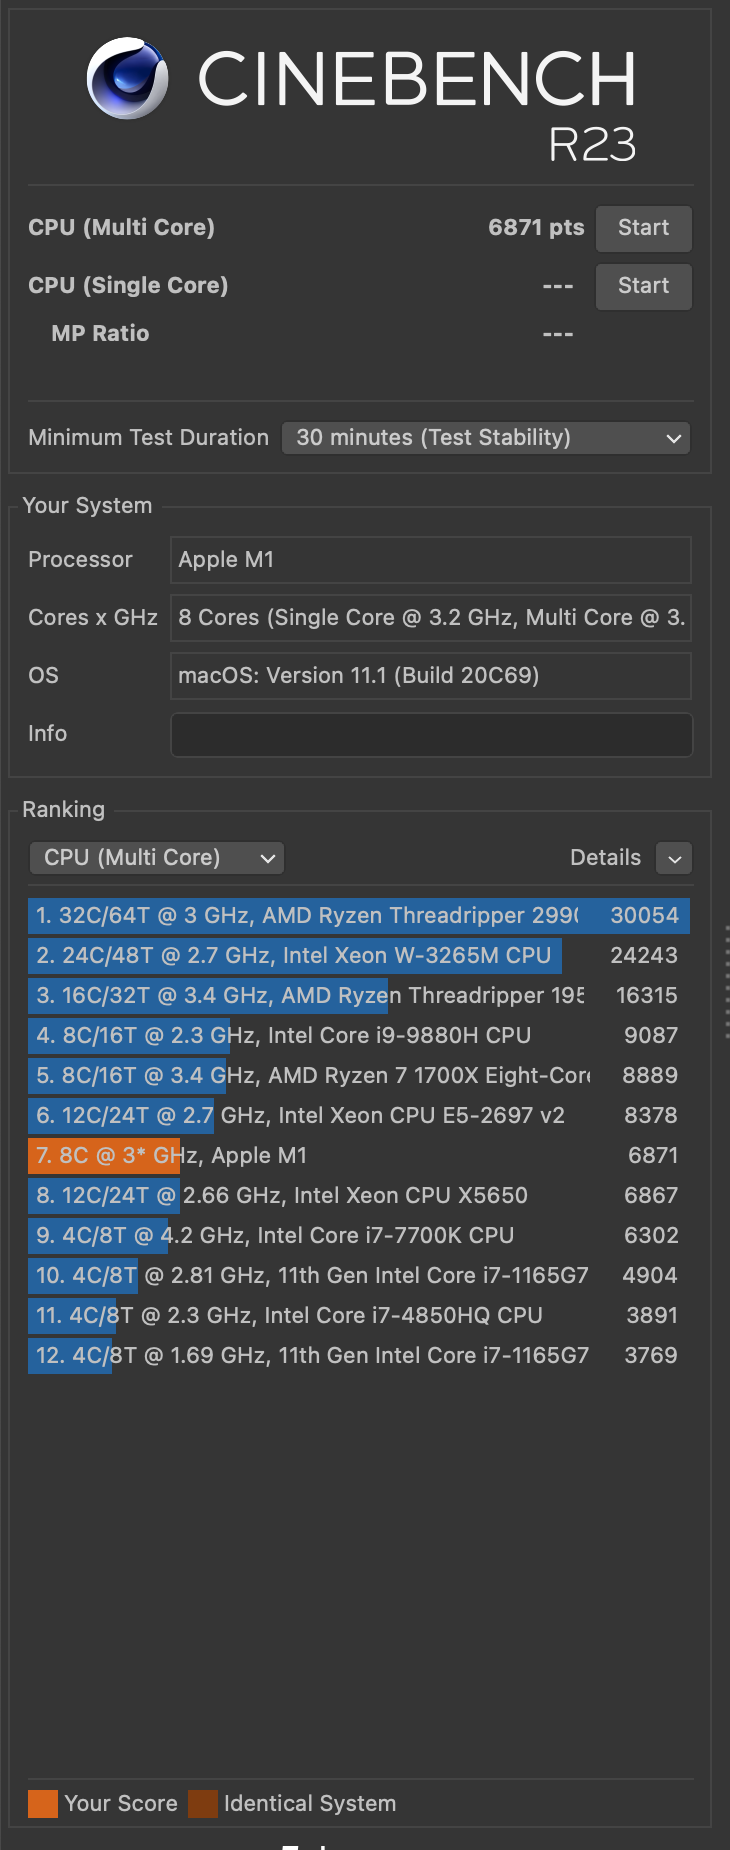Click the panel resize grip dots
Screen dimensions: 730x1850
[726, 982]
